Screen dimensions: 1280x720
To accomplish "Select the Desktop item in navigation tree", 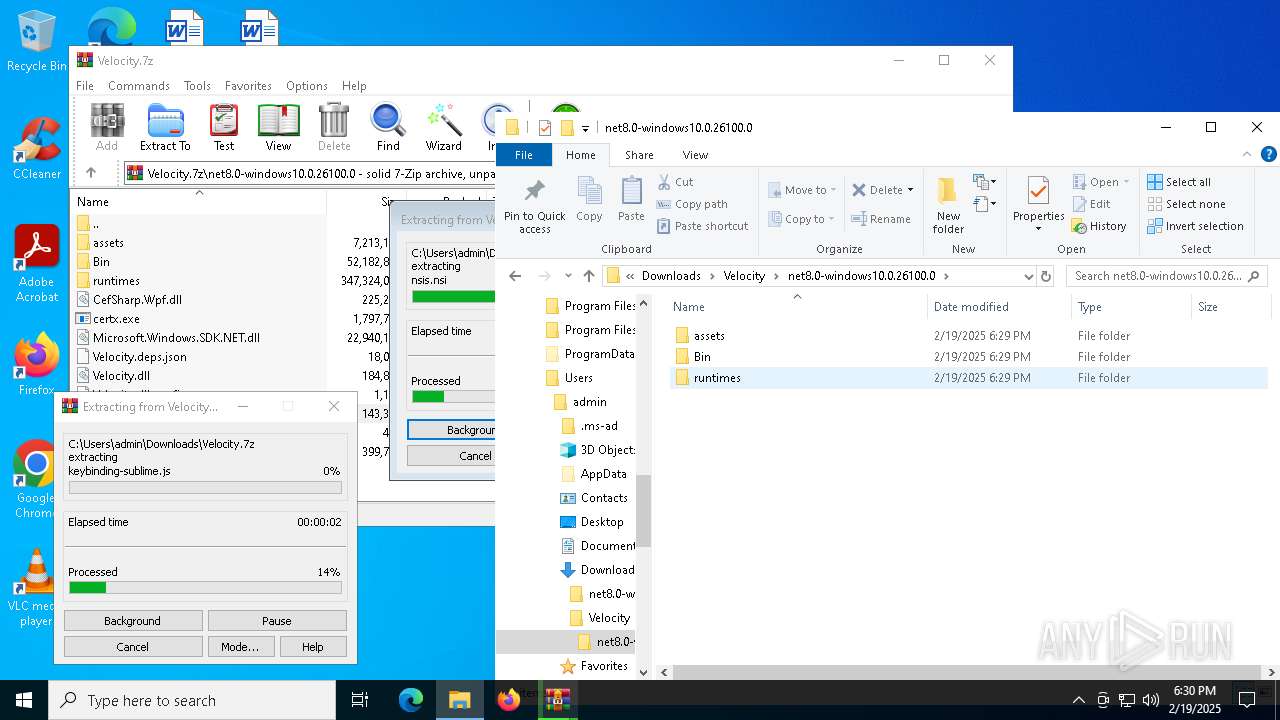I will tap(601, 522).
